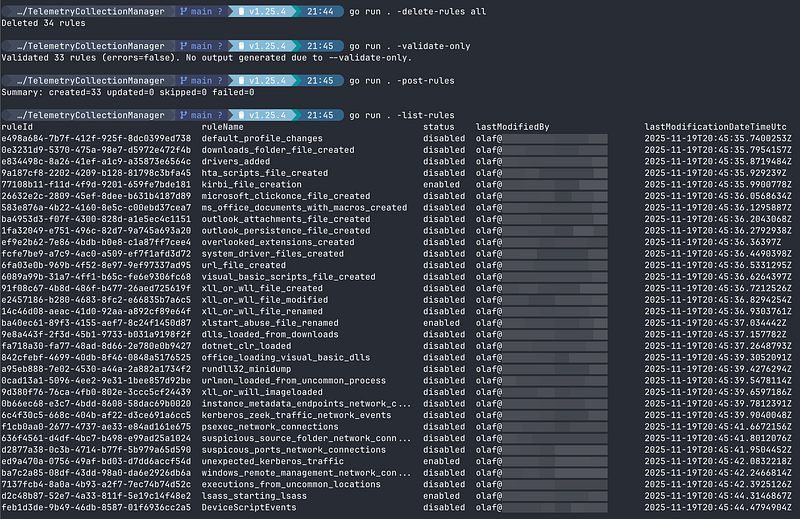Click the 'Summary: created=33' output line
Screen dimensions: 800x519
point(128,92)
